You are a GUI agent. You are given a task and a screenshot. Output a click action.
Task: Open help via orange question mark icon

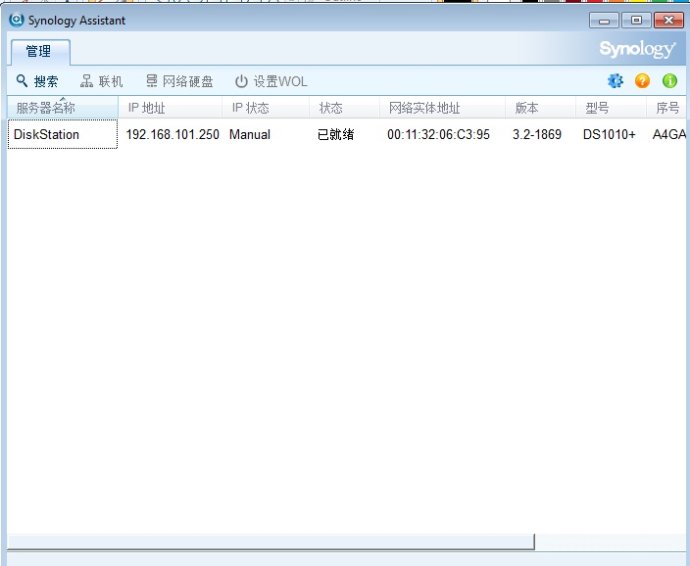[x=642, y=81]
